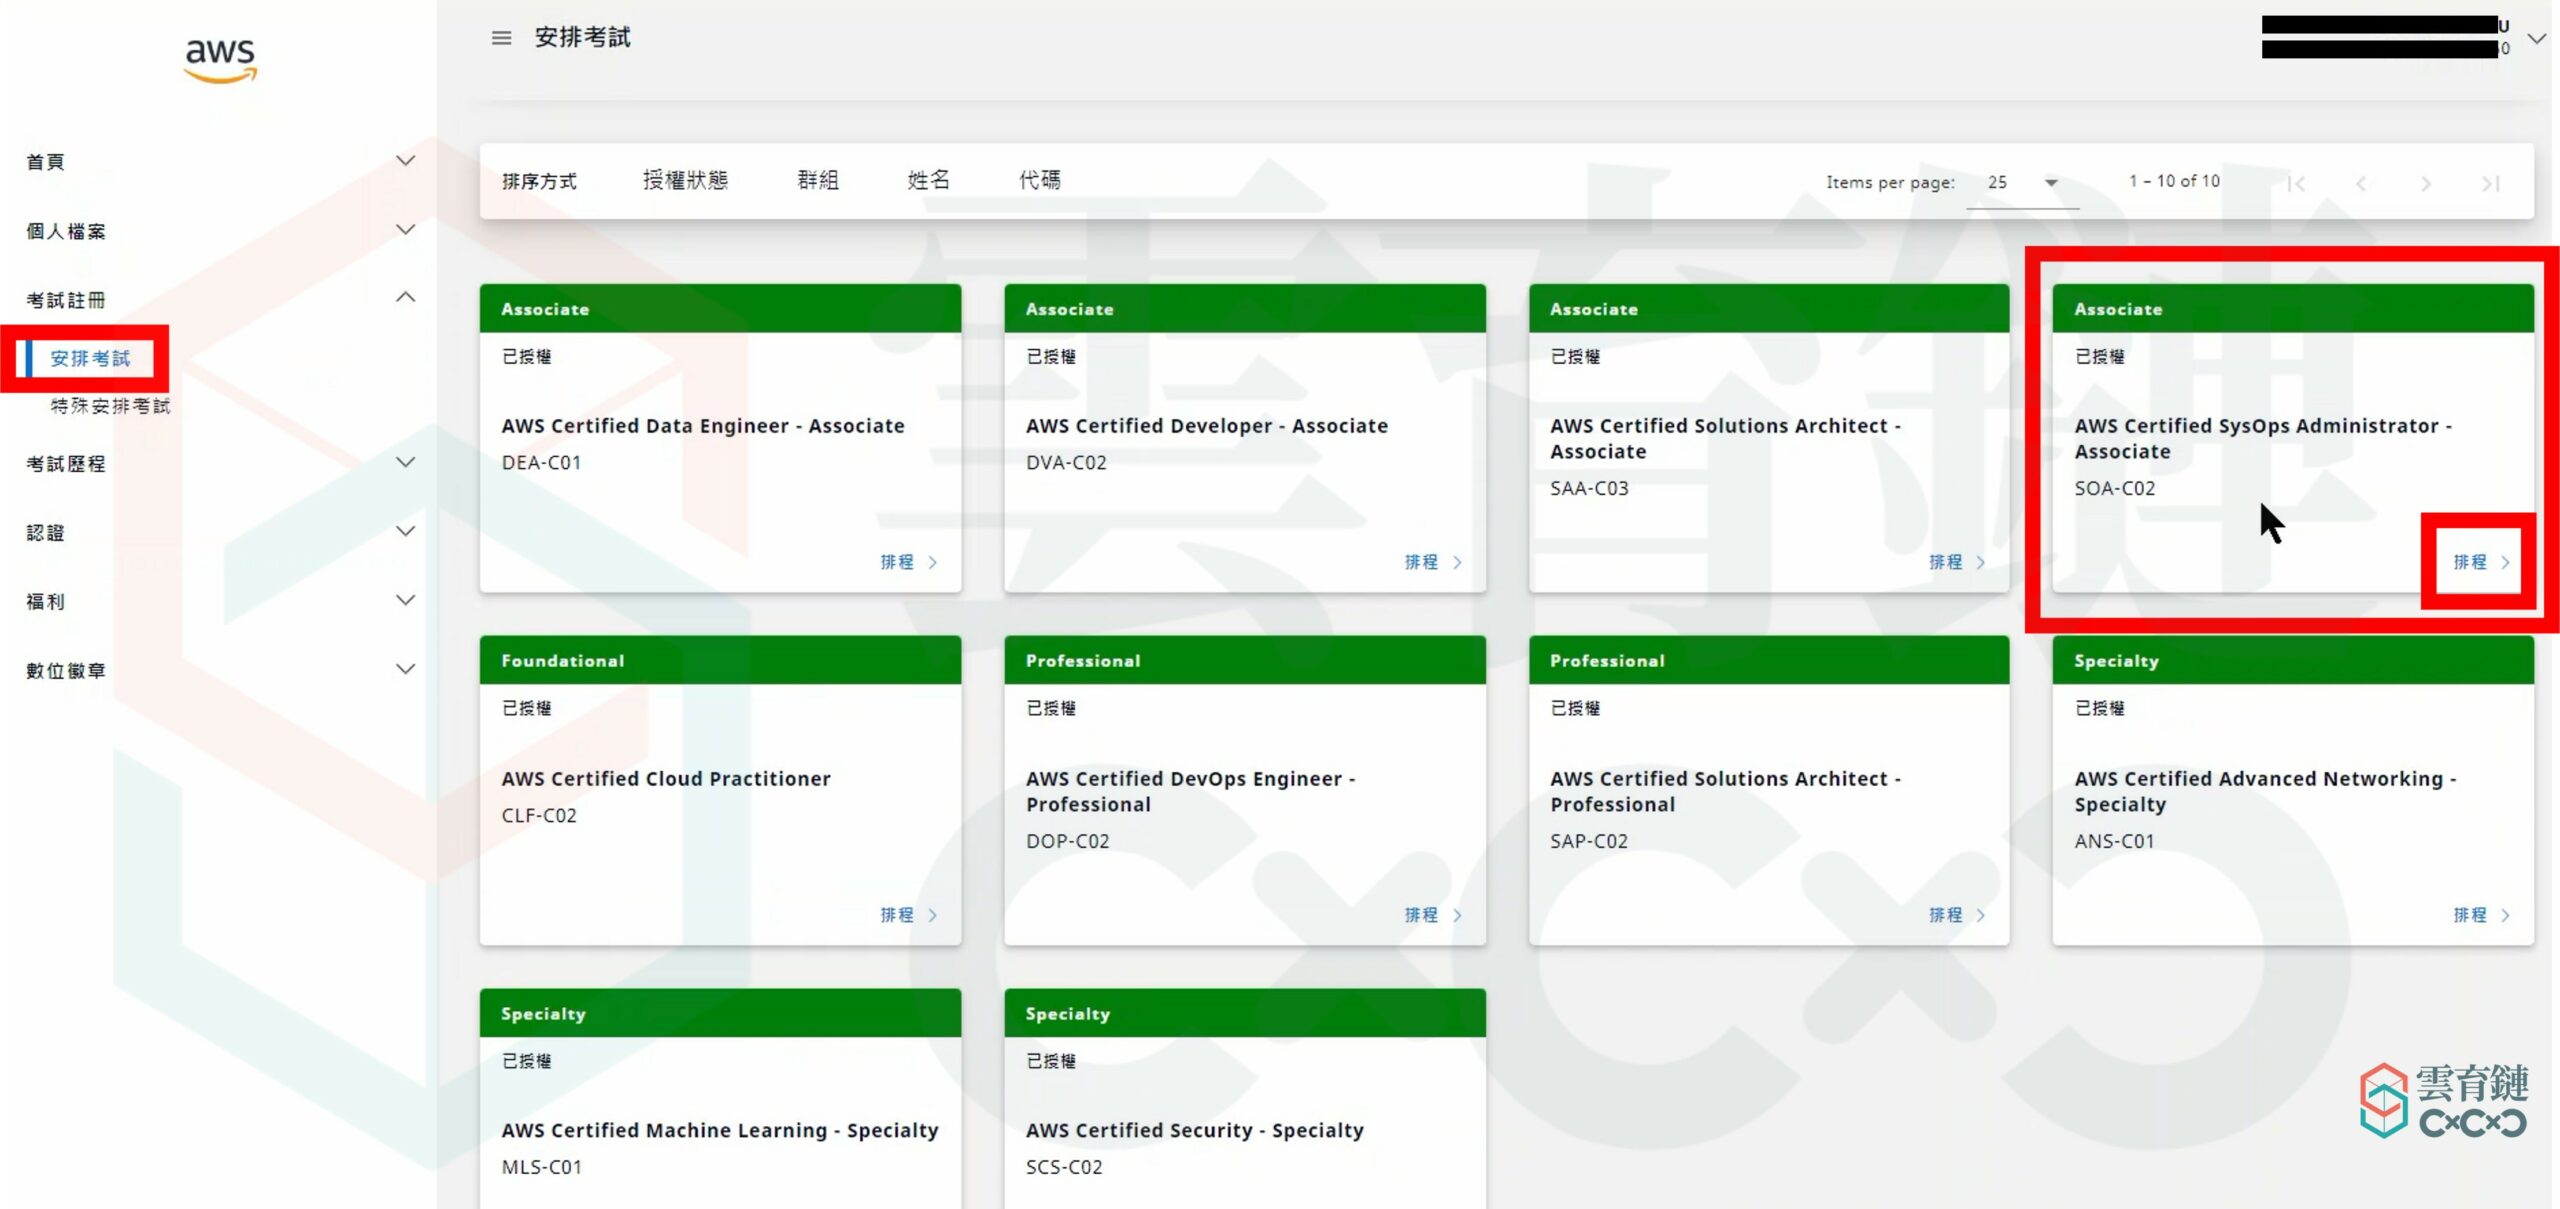2560x1209 pixels.
Task: Click 排程 for Solutions Architect Associate SAA-C03
Action: [x=1957, y=563]
